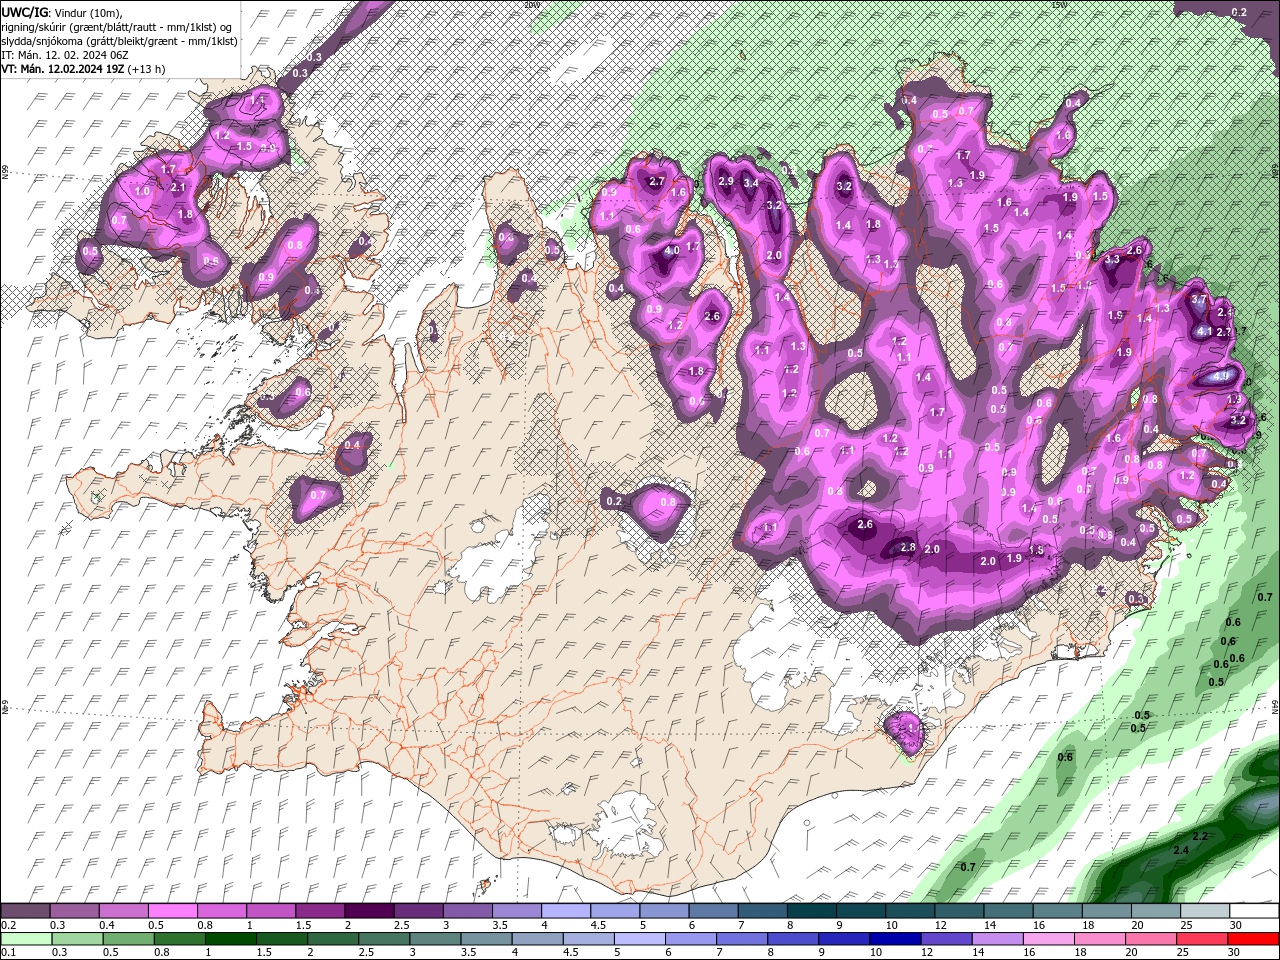
Task: Select the "2.8" snowfall value on the map
Action: (908, 547)
